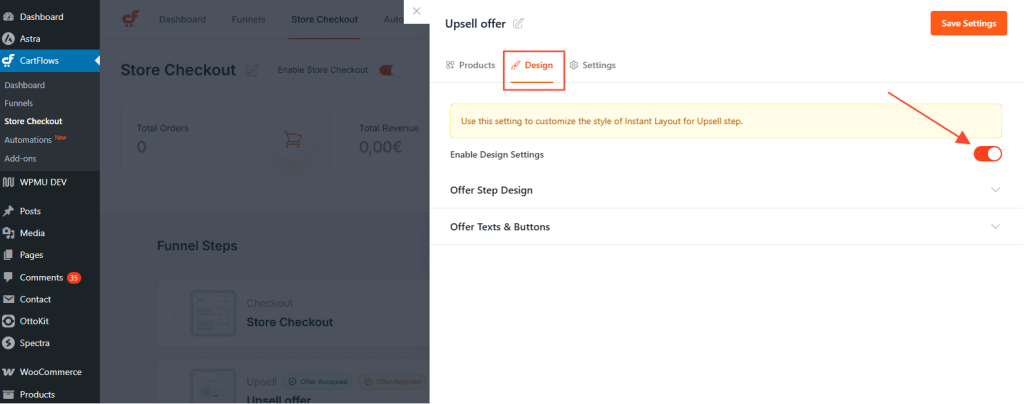The image size is (1024, 404).
Task: Open the Funnels tab in the top navigation
Action: point(248,20)
